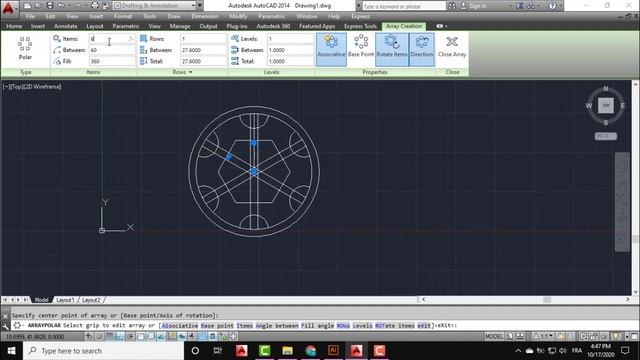Open Adobe Illustrator from taskbar

333,351
